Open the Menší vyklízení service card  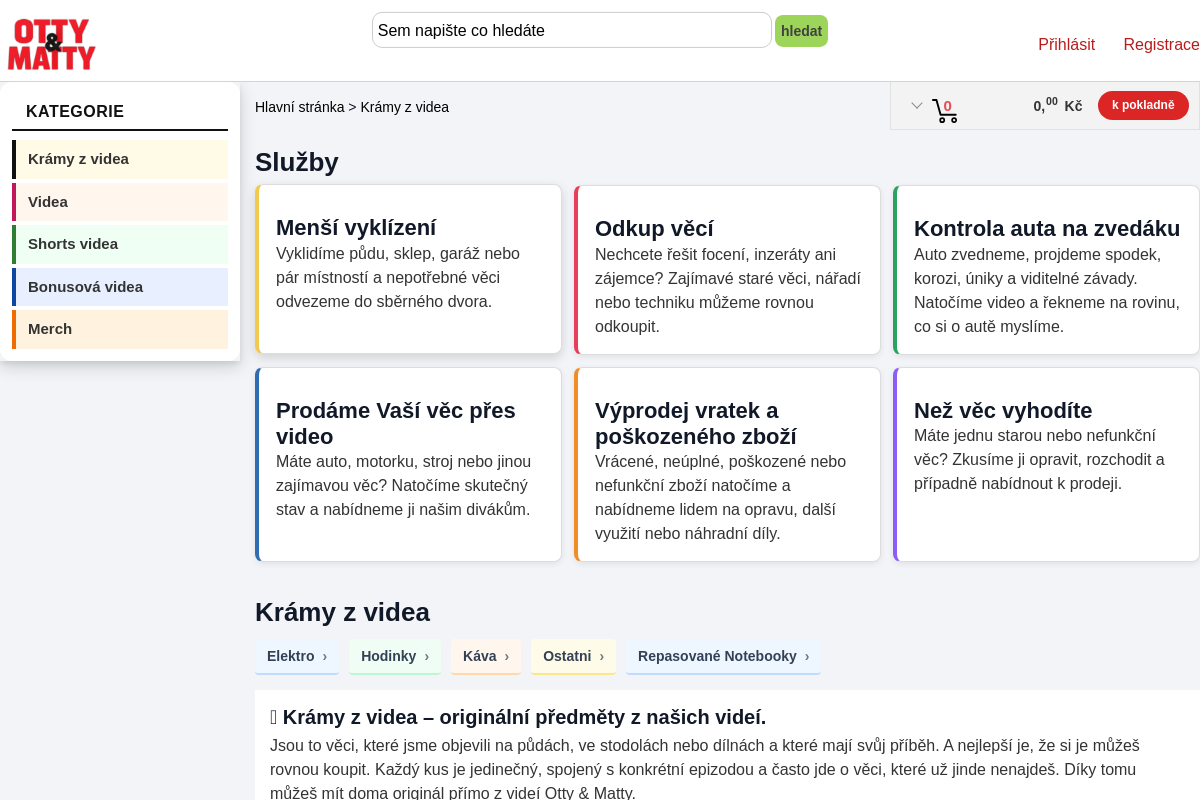point(408,269)
